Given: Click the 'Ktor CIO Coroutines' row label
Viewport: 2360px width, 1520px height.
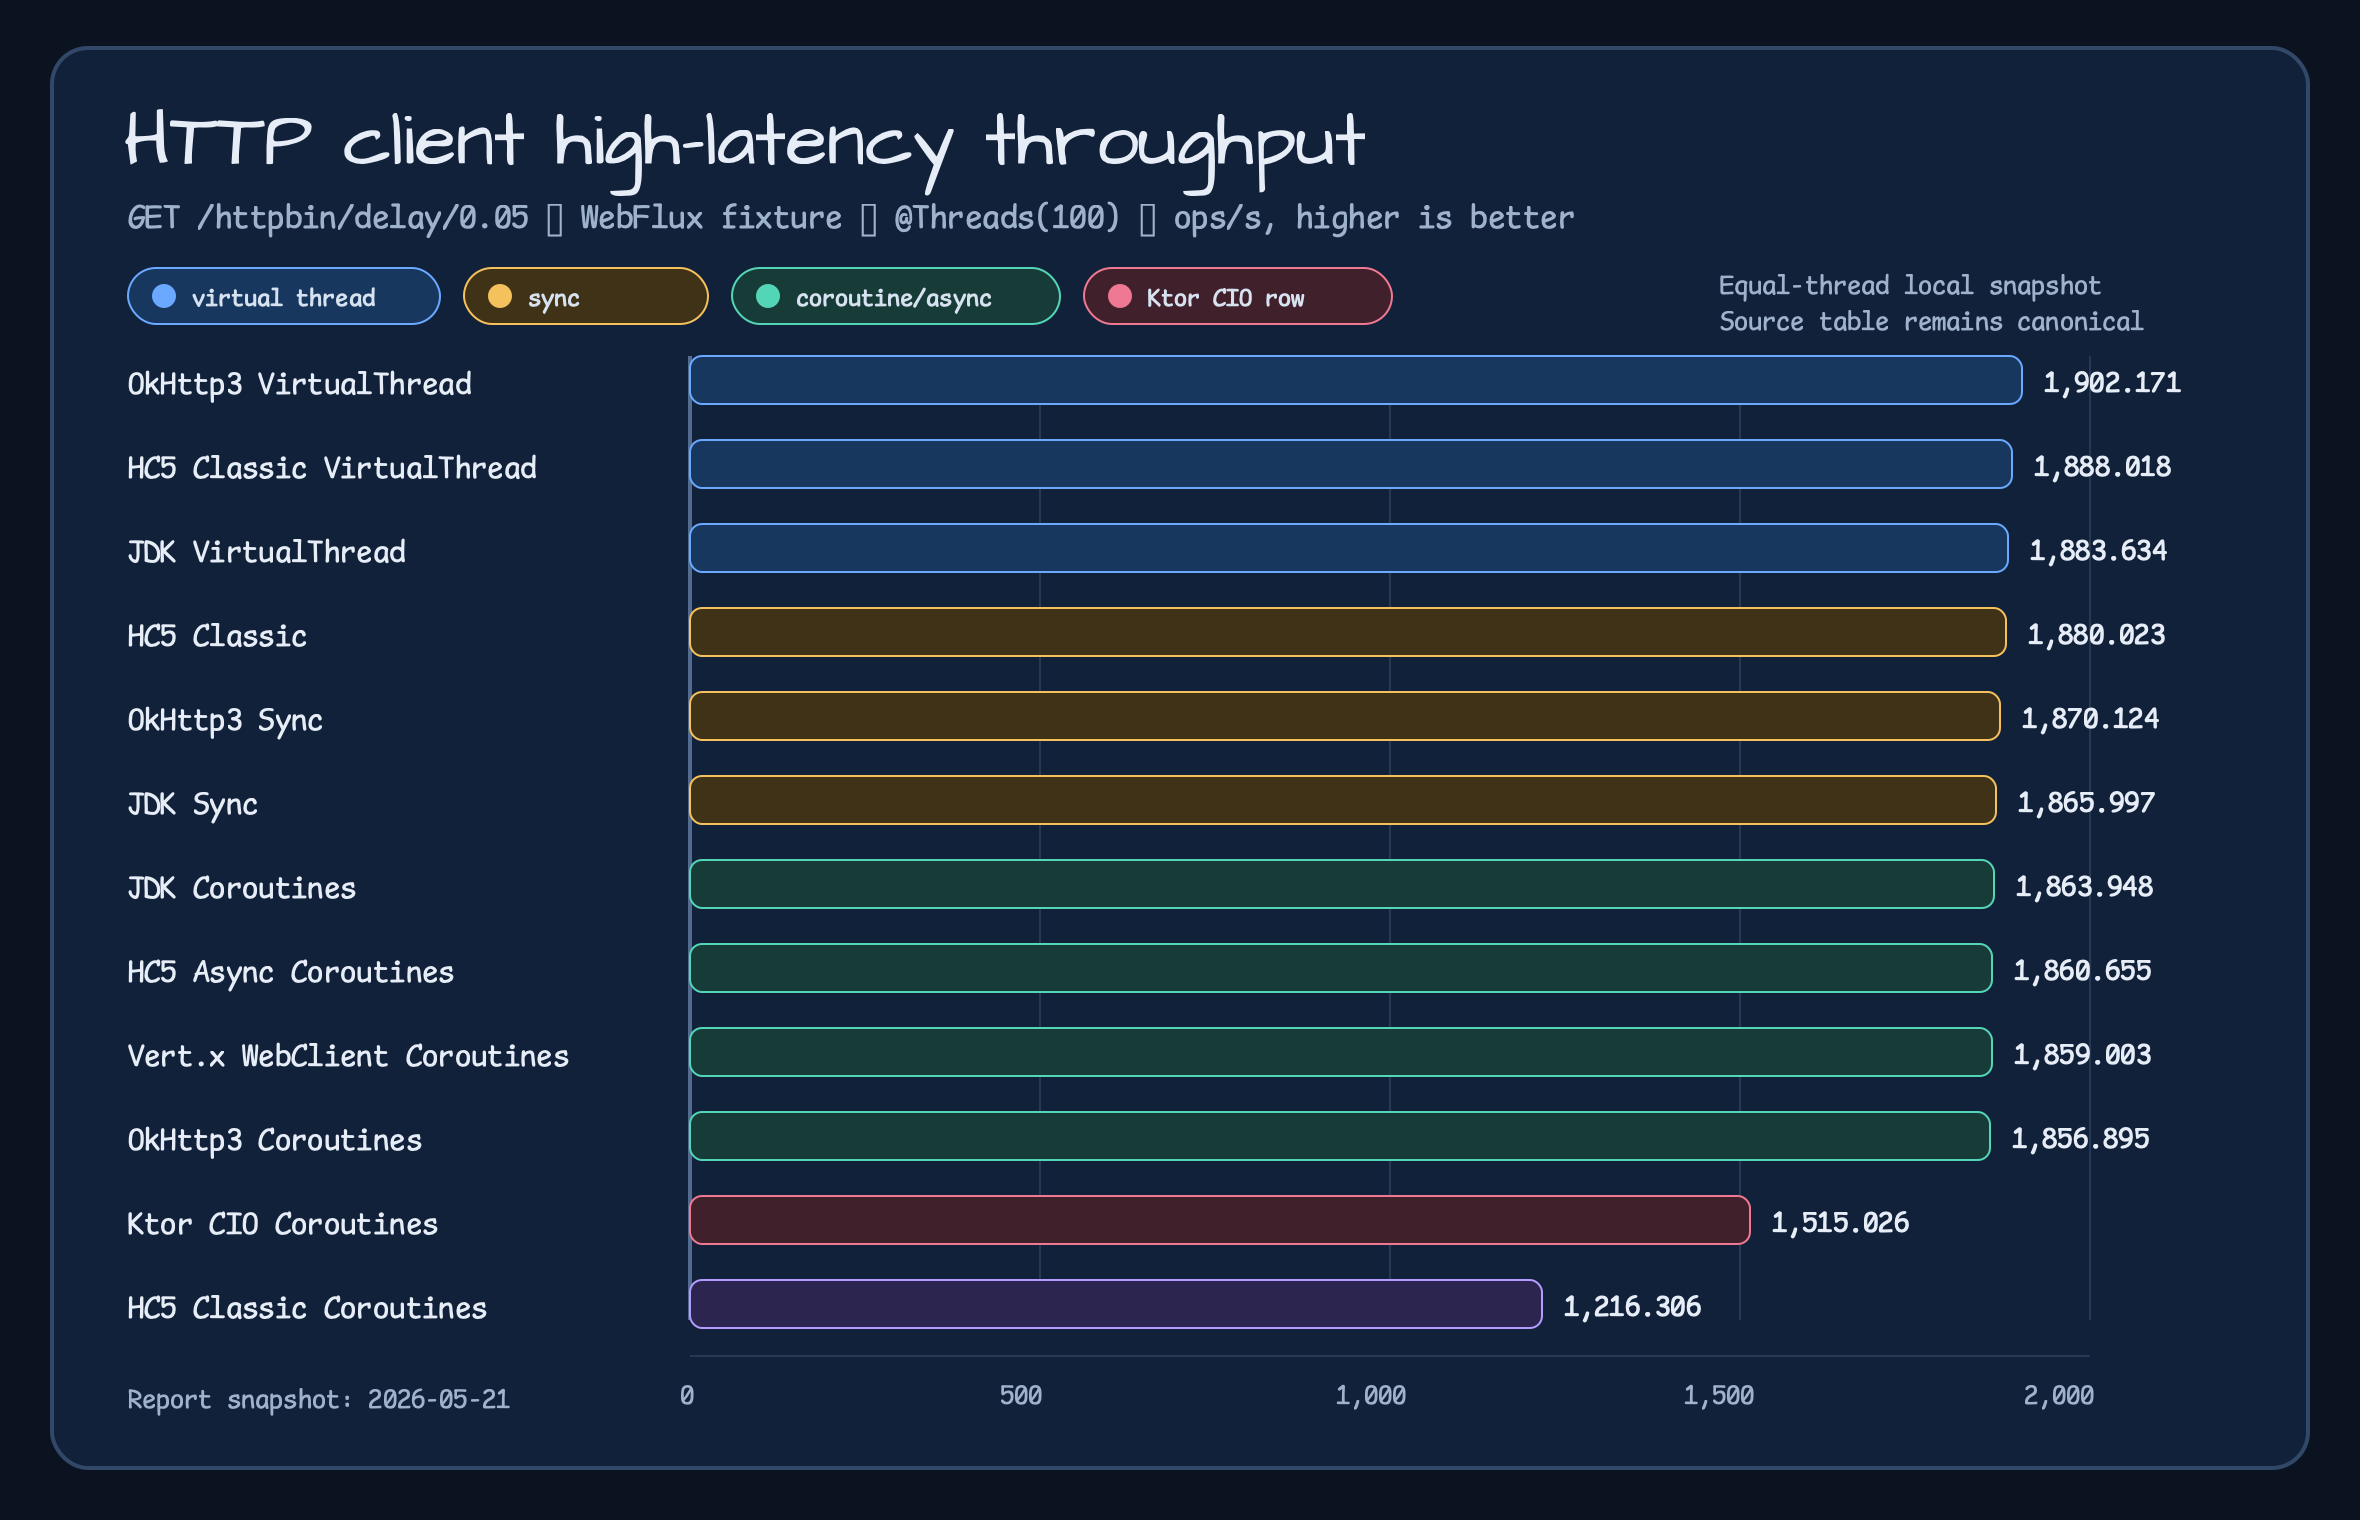Looking at the screenshot, I should [x=282, y=1224].
